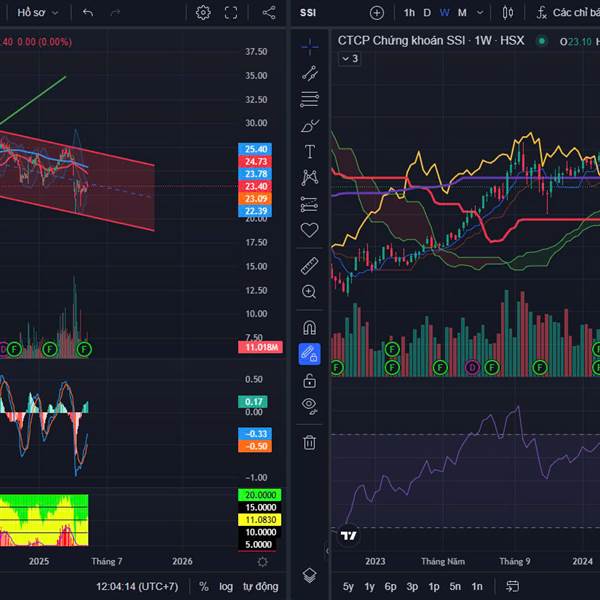Set range to 1p
Screen dimensions: 600x600
434,586
